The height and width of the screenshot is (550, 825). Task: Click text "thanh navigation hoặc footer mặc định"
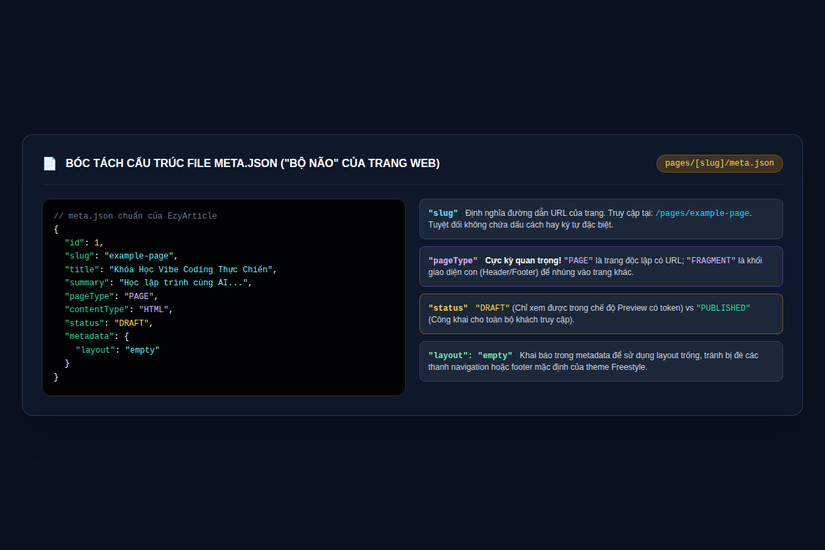[501, 367]
